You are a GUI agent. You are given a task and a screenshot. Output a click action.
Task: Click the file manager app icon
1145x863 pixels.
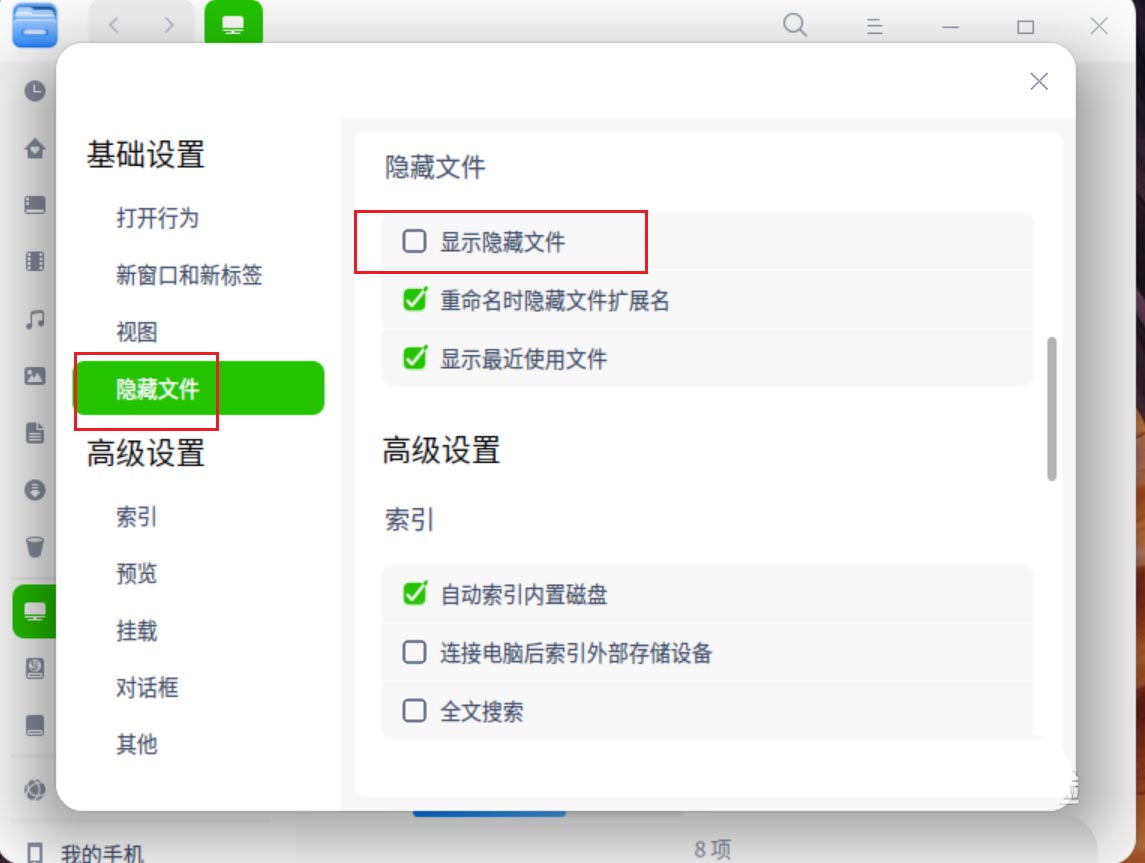(34, 26)
